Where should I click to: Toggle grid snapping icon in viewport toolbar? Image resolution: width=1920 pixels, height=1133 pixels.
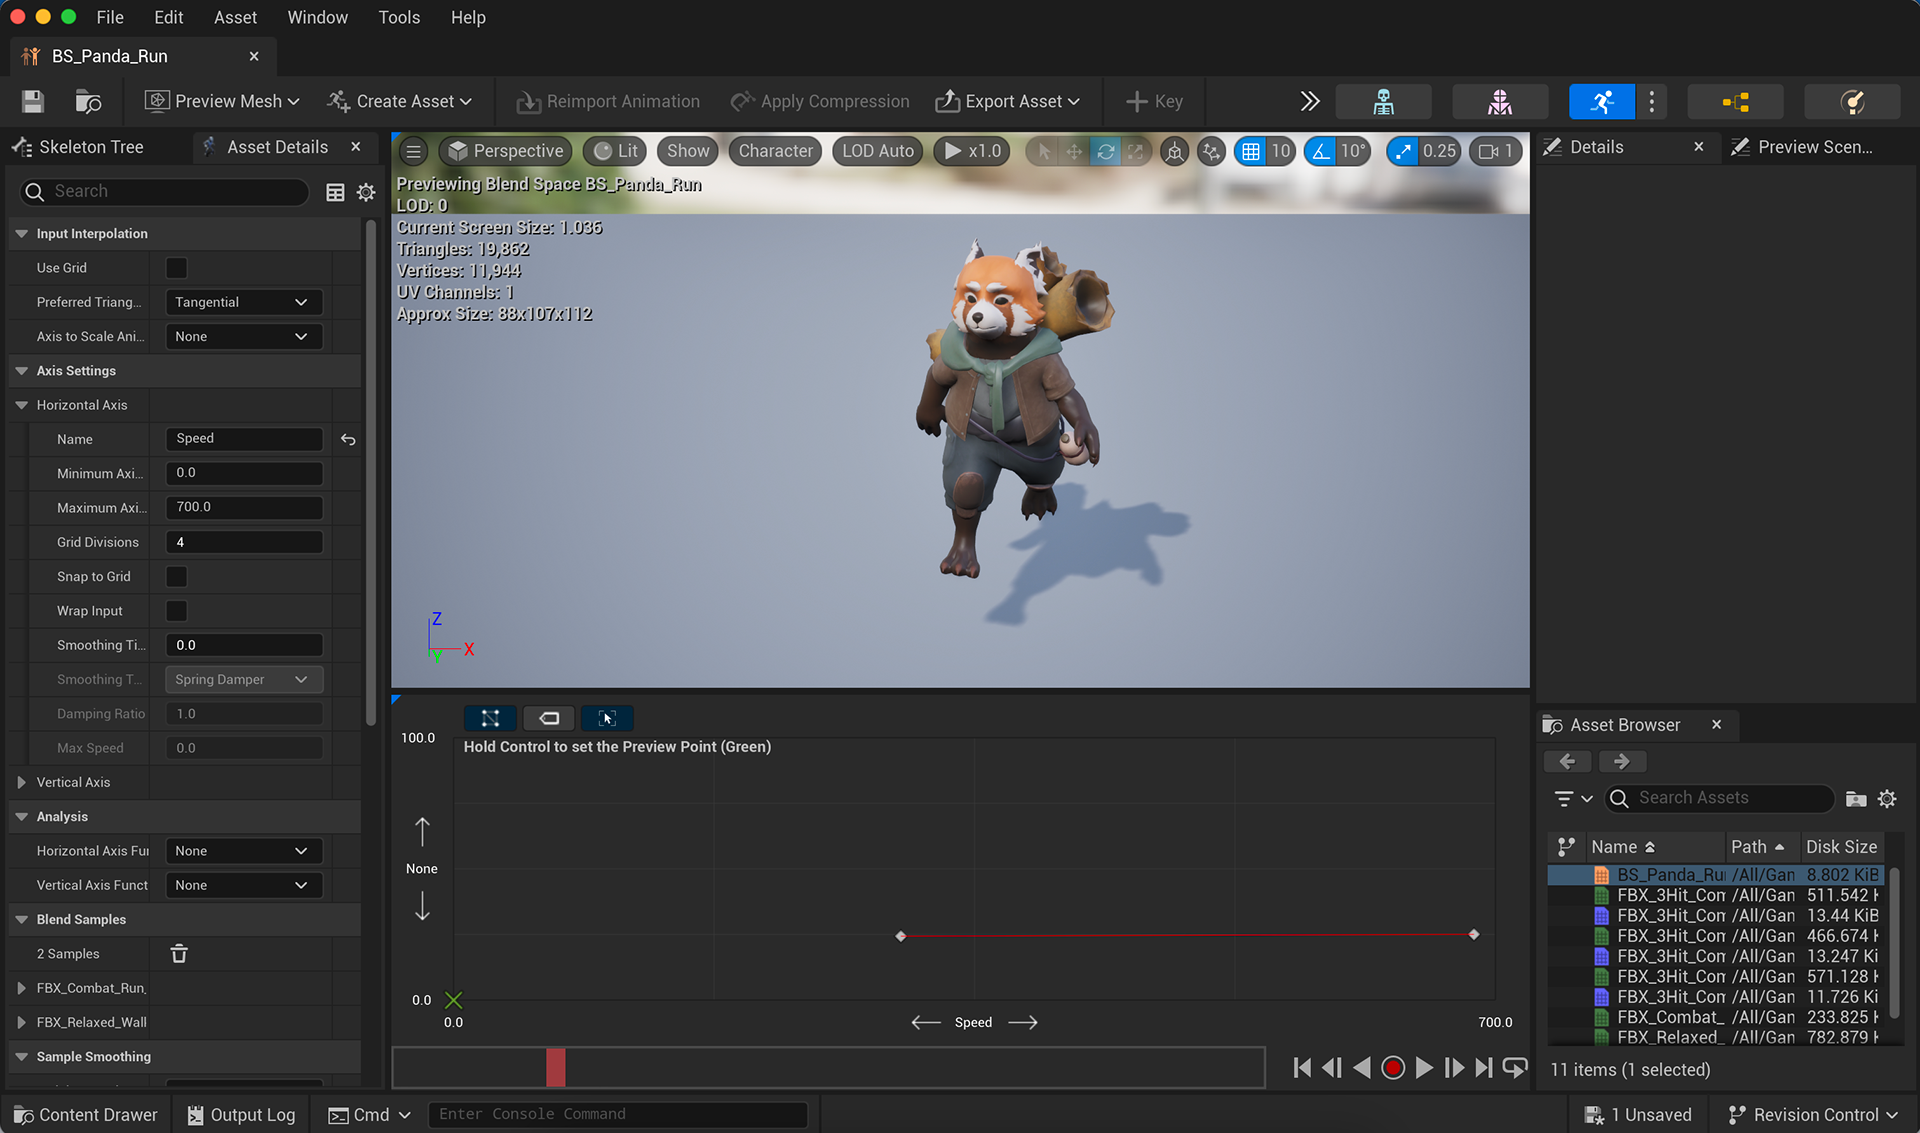[1251, 151]
